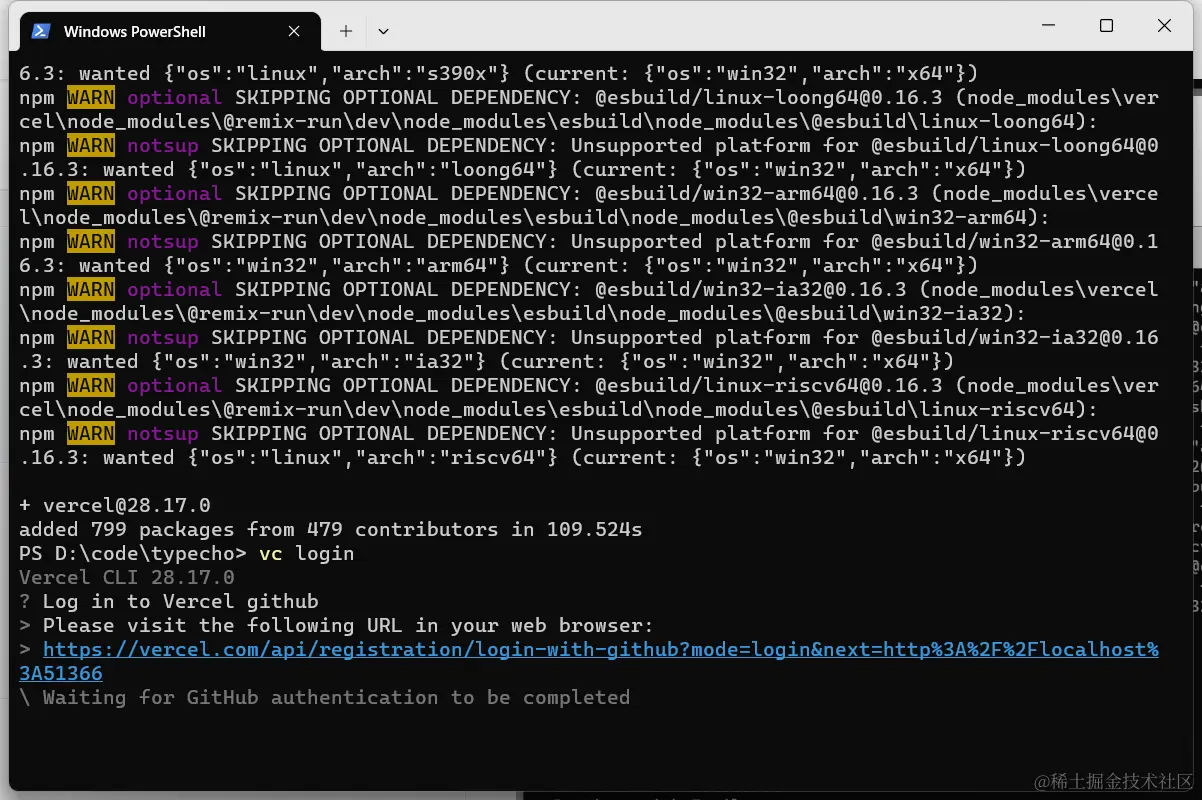1202x800 pixels.
Task: Click the 'PS D:\code\typecho>' prompt
Action: pyautogui.click(x=133, y=554)
